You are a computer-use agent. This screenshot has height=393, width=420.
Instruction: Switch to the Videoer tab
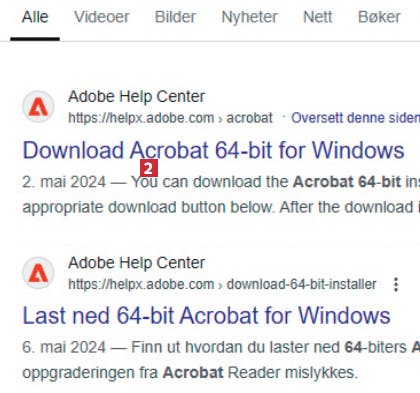pos(102,17)
